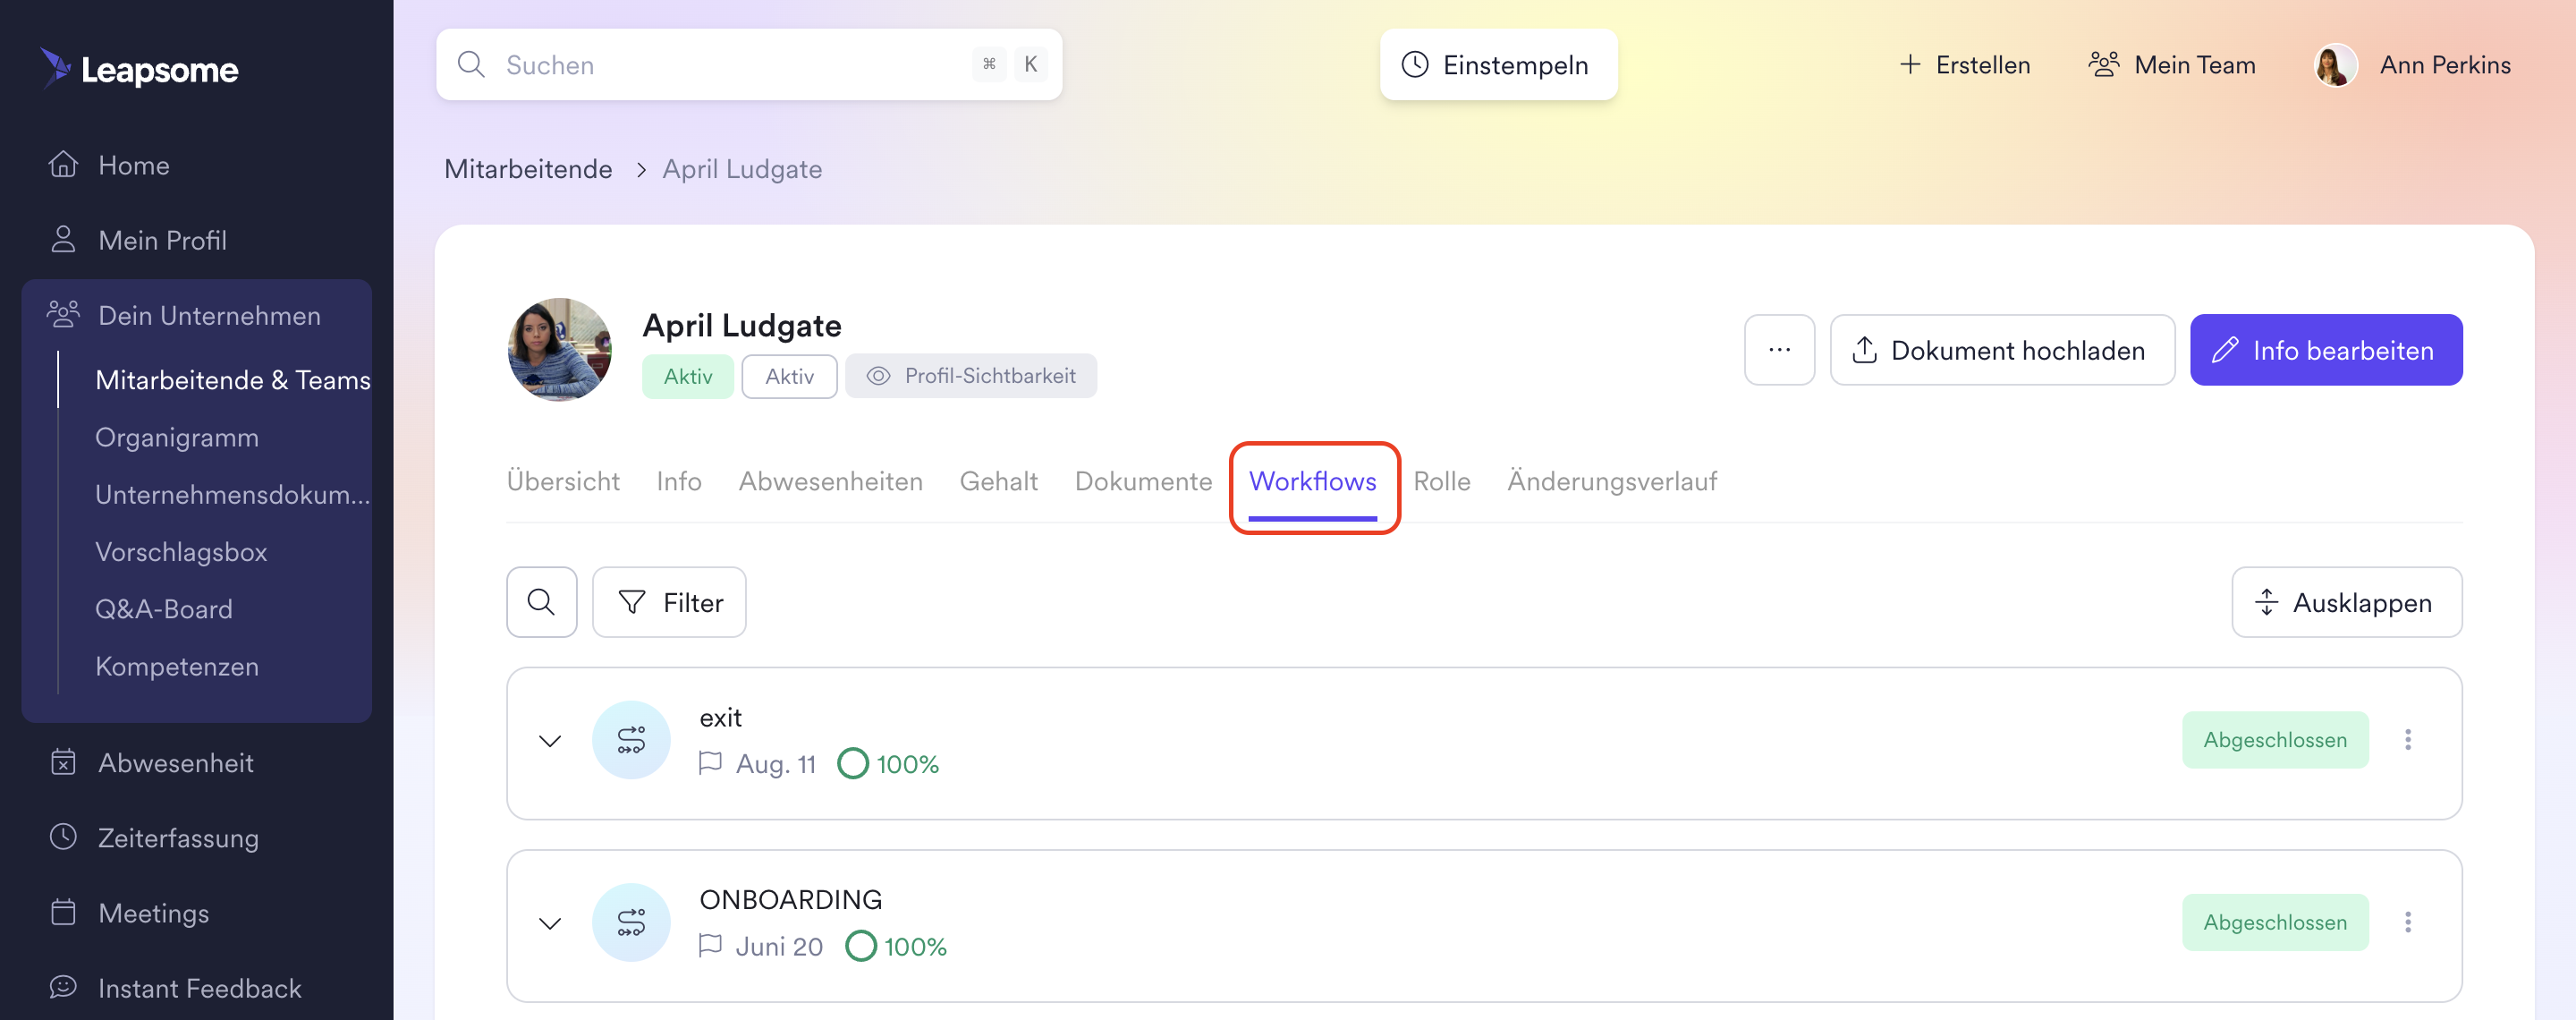Click the 100% progress circle on ONBOARDING
The height and width of the screenshot is (1020, 2576).
click(862, 945)
